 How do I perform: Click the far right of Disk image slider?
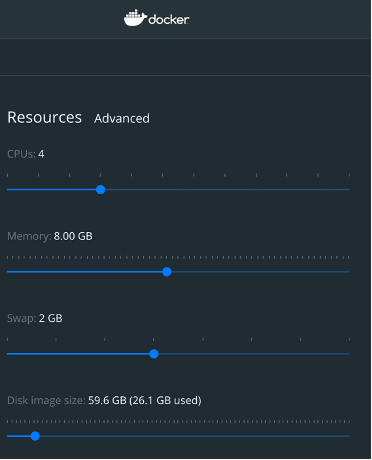click(x=349, y=436)
